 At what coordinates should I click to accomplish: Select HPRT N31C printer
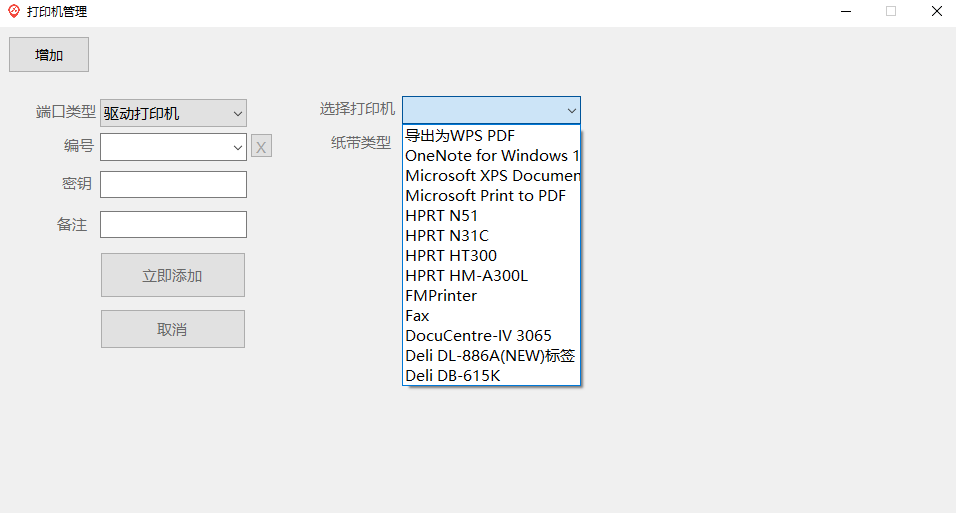click(x=491, y=235)
